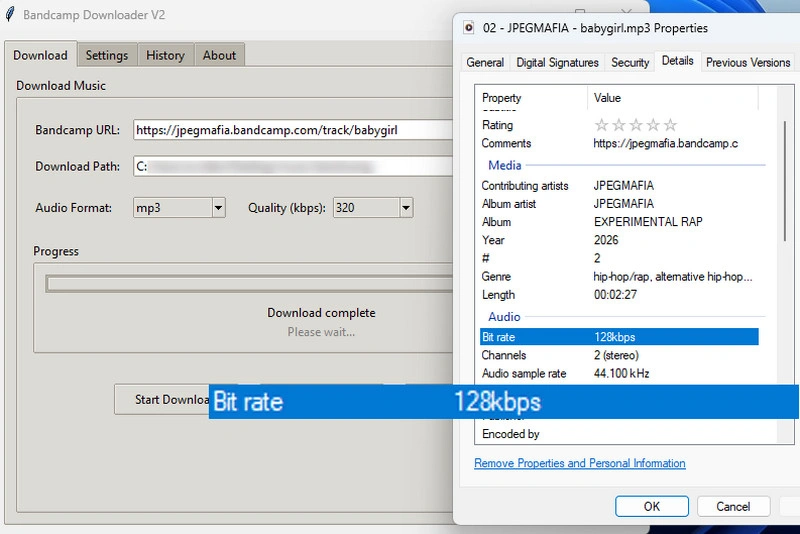Switch to General tab in Properties
The height and width of the screenshot is (534, 800).
tap(485, 62)
